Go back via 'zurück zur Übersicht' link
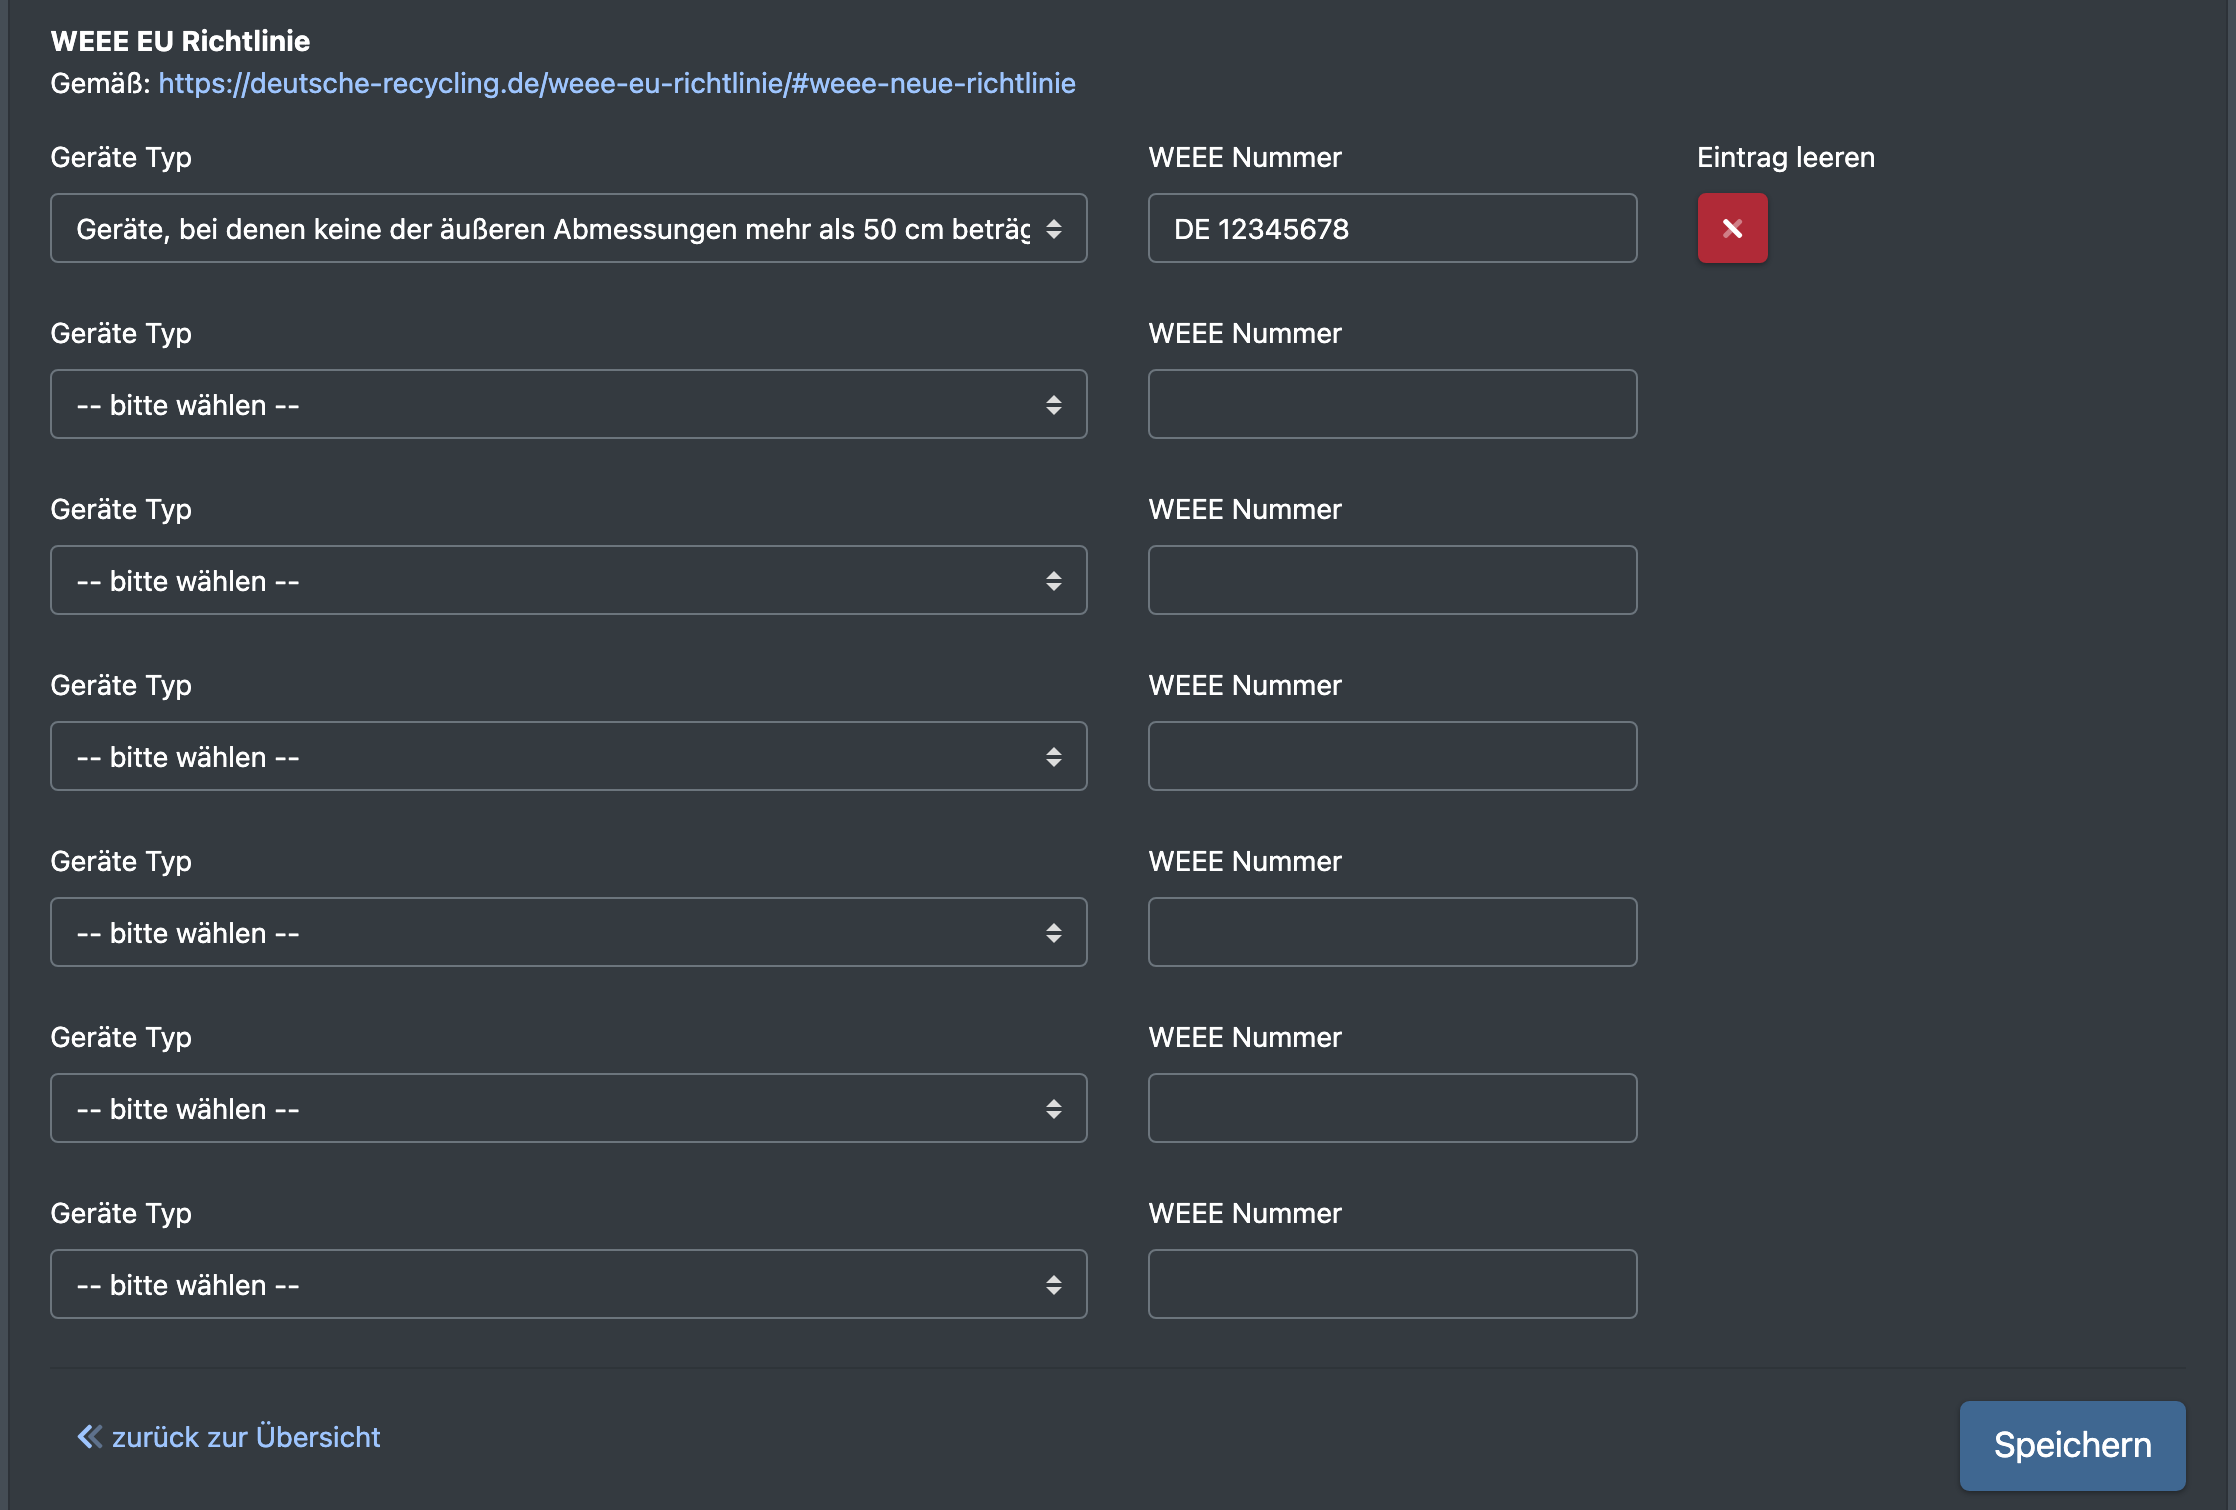 click(229, 1437)
